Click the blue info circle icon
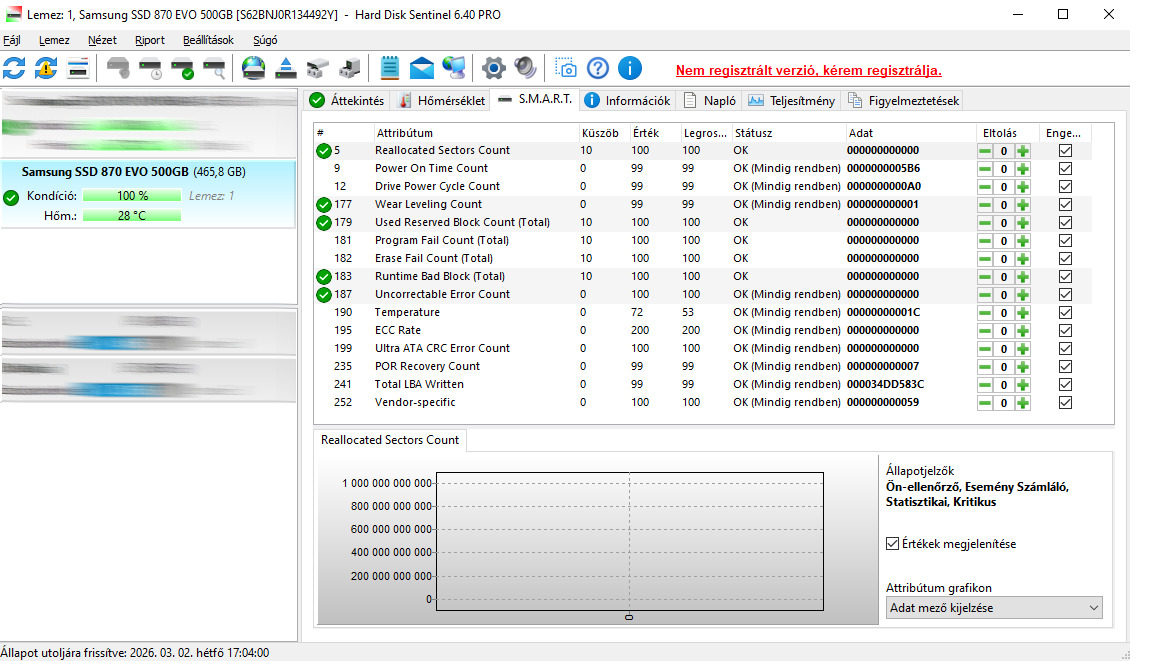Viewport: 1152px width, 661px height. [630, 68]
